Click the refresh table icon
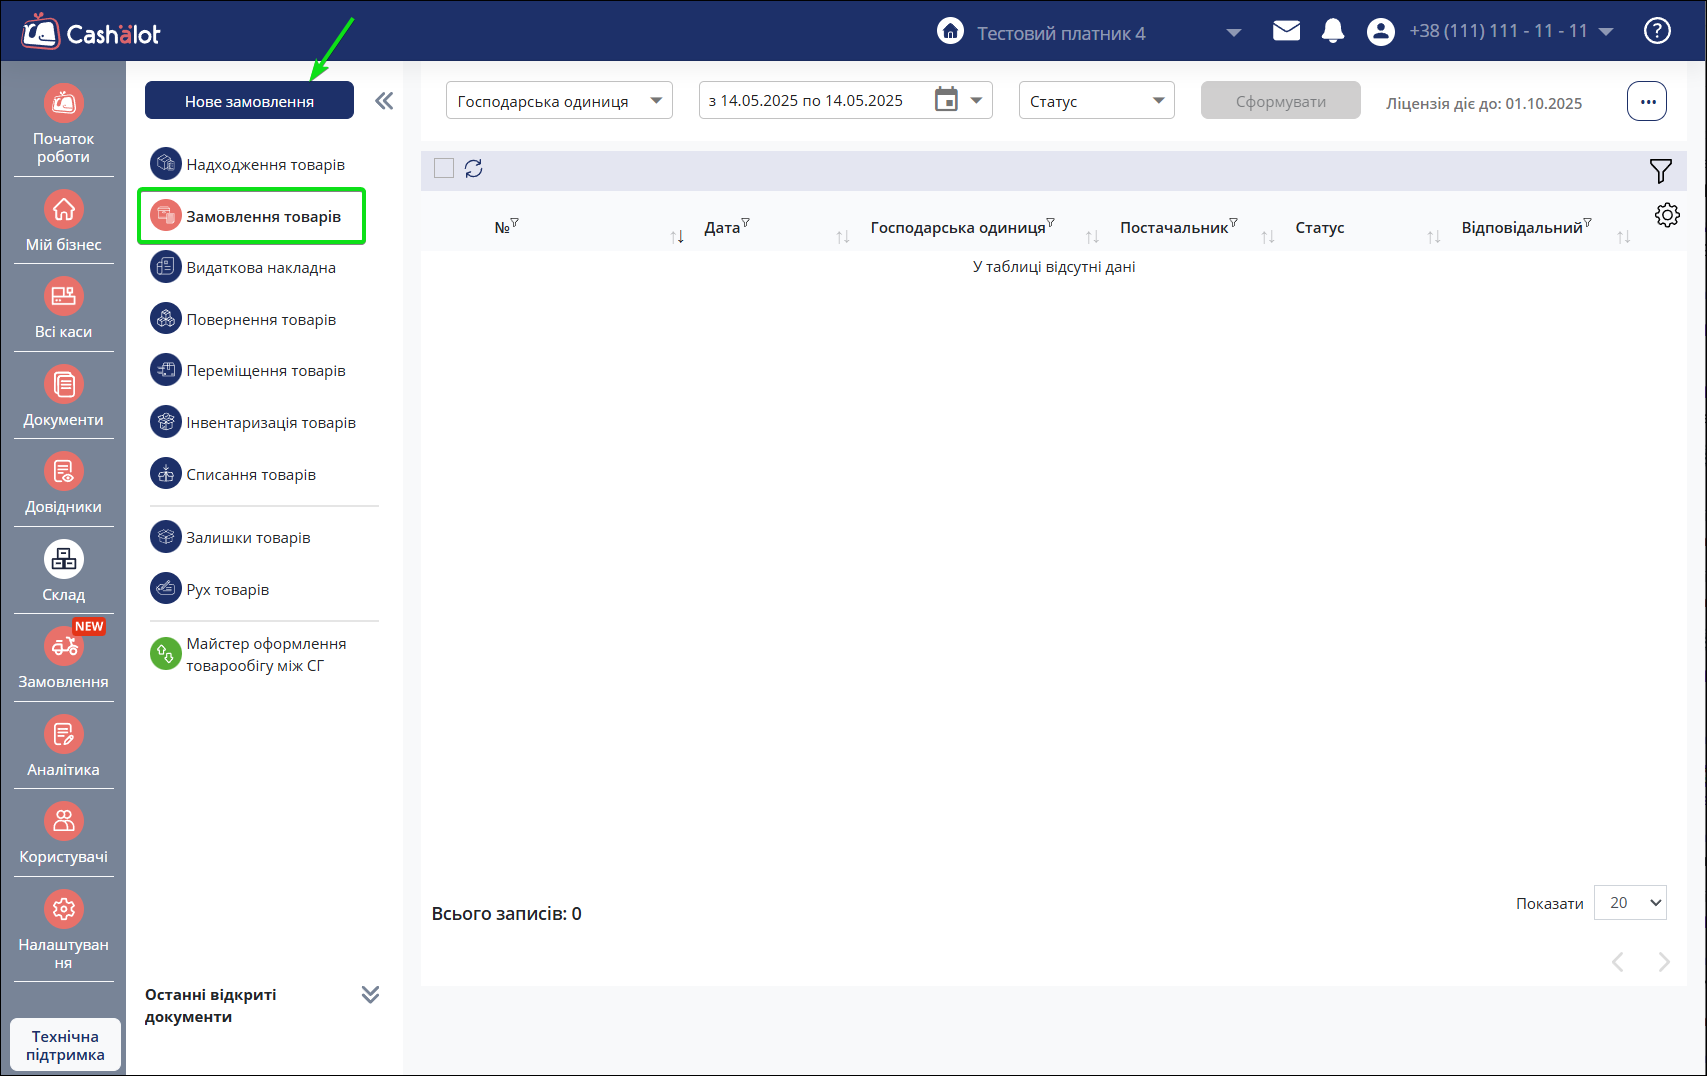Viewport: 1707px width, 1076px height. [474, 168]
